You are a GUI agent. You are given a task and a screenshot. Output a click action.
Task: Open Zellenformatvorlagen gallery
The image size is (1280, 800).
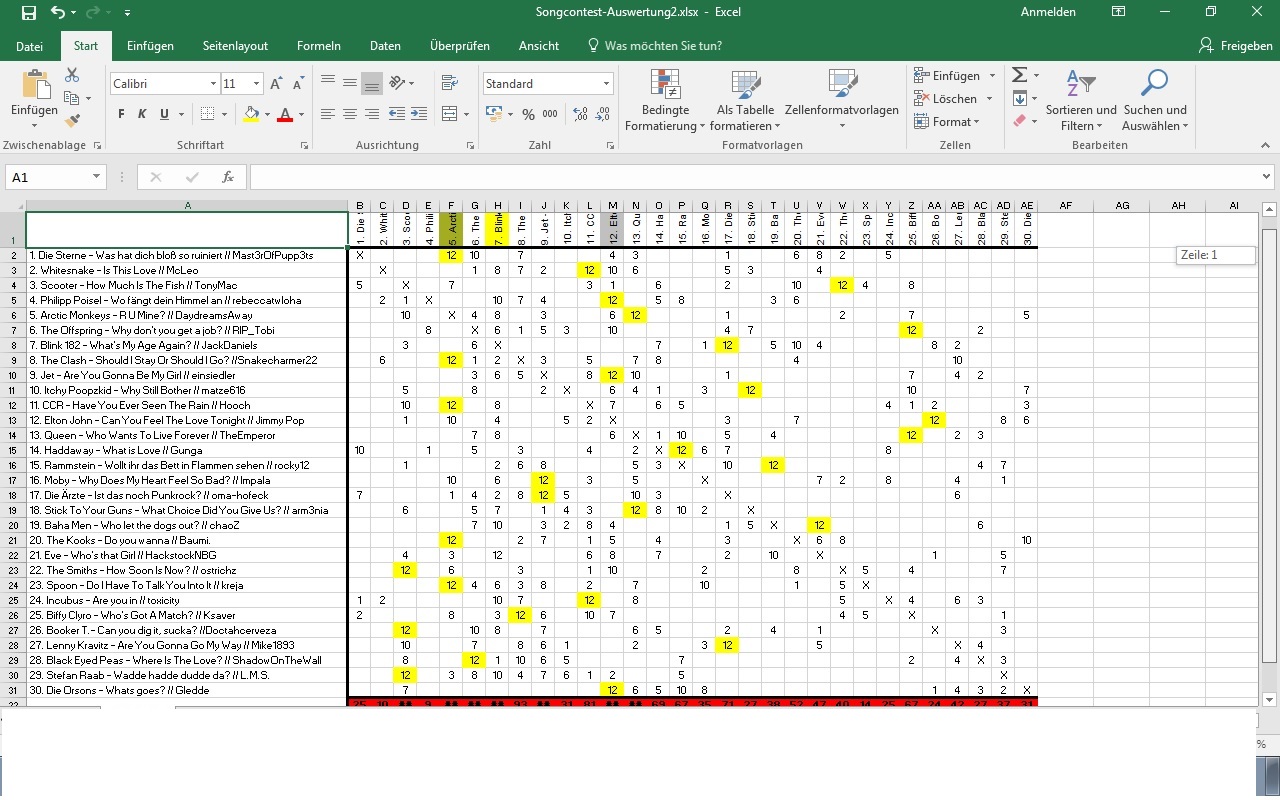click(842, 101)
